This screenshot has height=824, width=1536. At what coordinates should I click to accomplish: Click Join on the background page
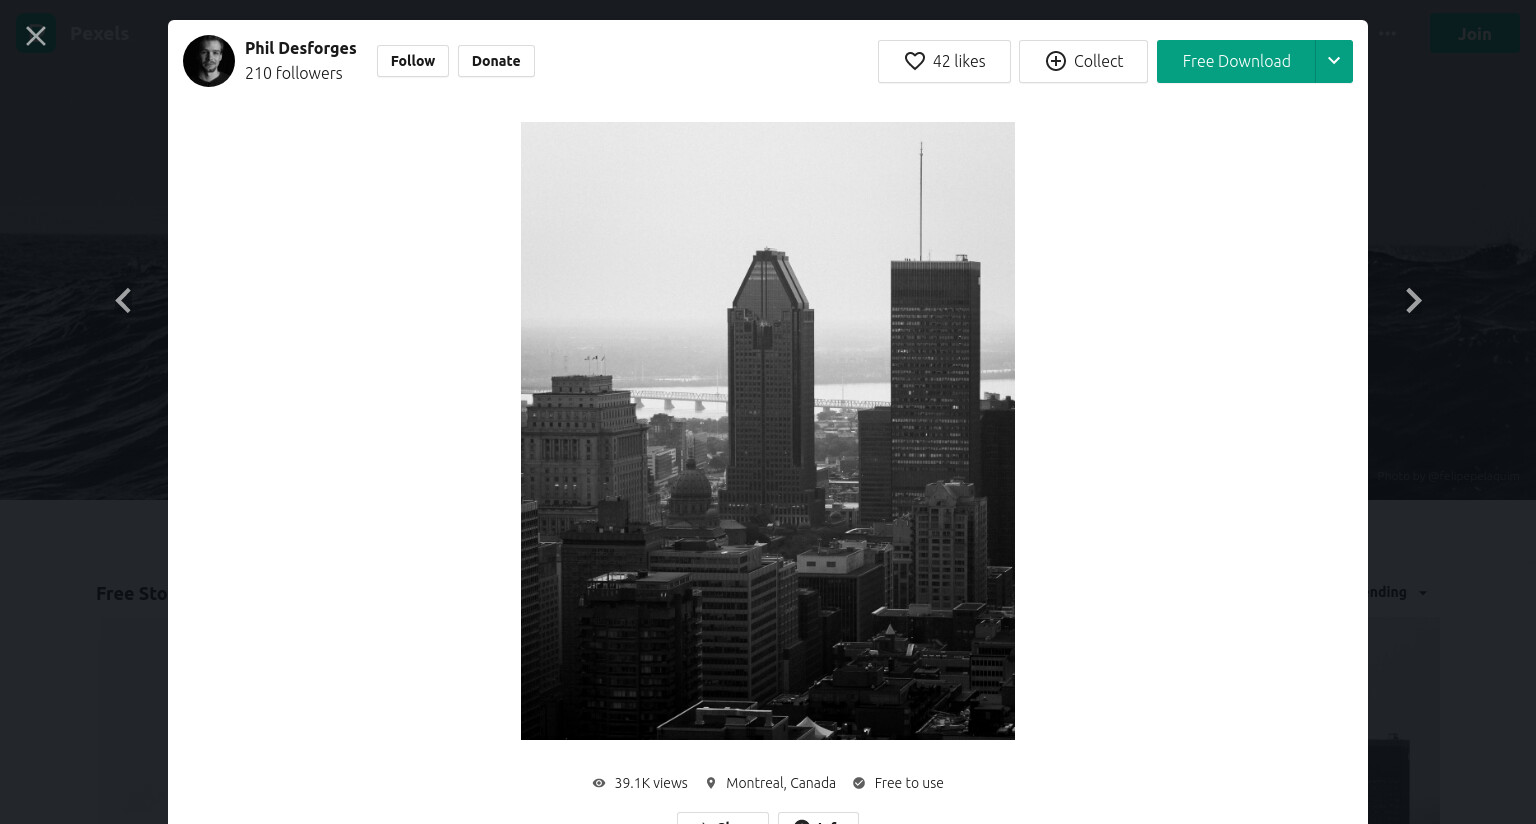pyautogui.click(x=1474, y=34)
